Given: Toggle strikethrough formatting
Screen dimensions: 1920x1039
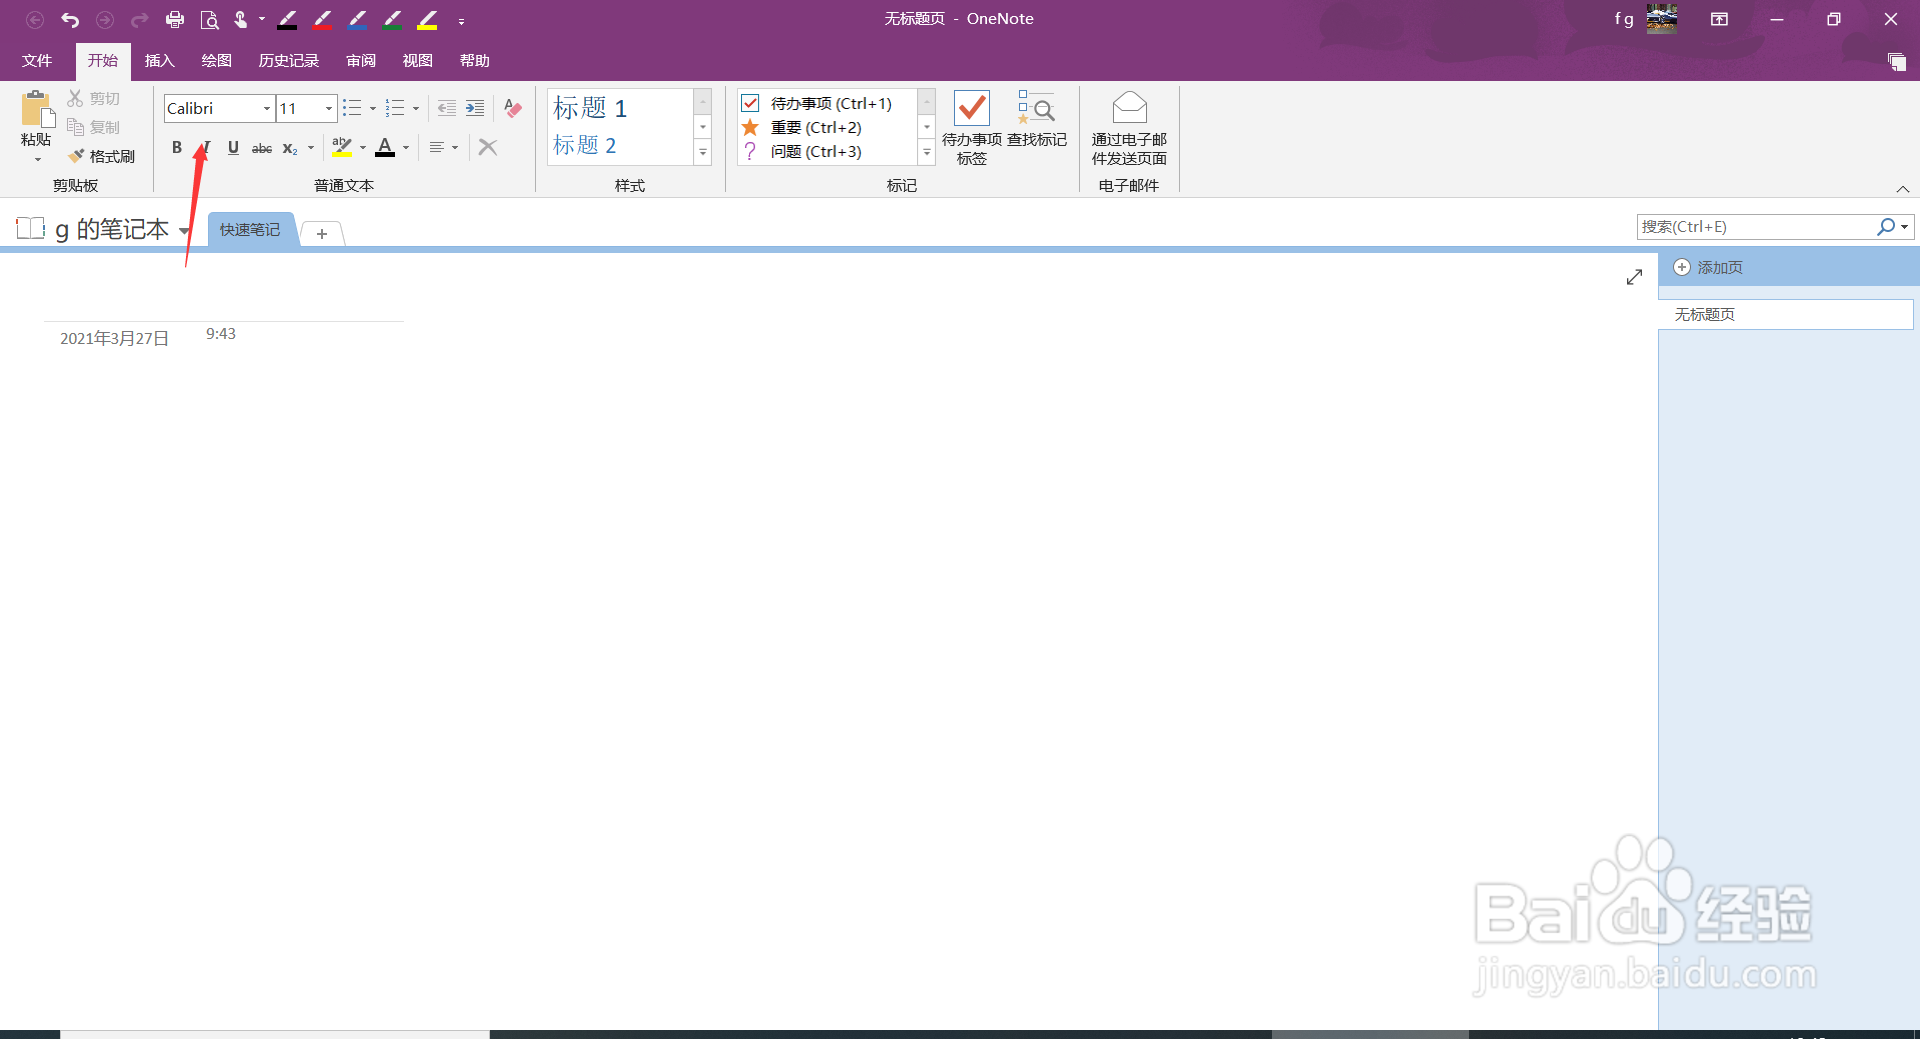Looking at the screenshot, I should [262, 148].
